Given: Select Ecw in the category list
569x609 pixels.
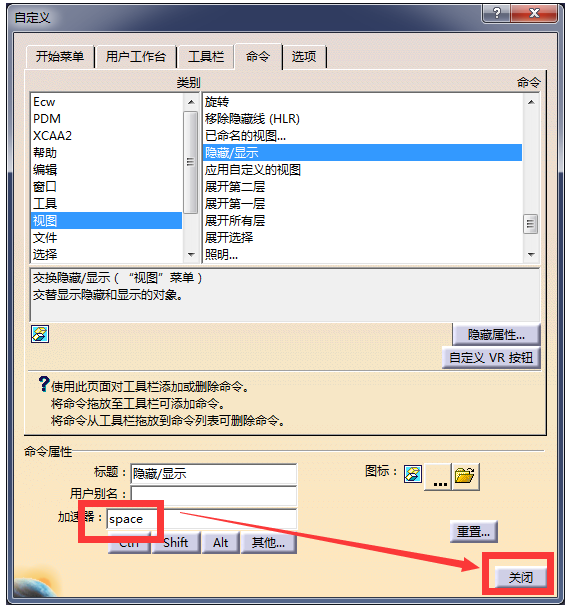Looking at the screenshot, I should [x=106, y=102].
